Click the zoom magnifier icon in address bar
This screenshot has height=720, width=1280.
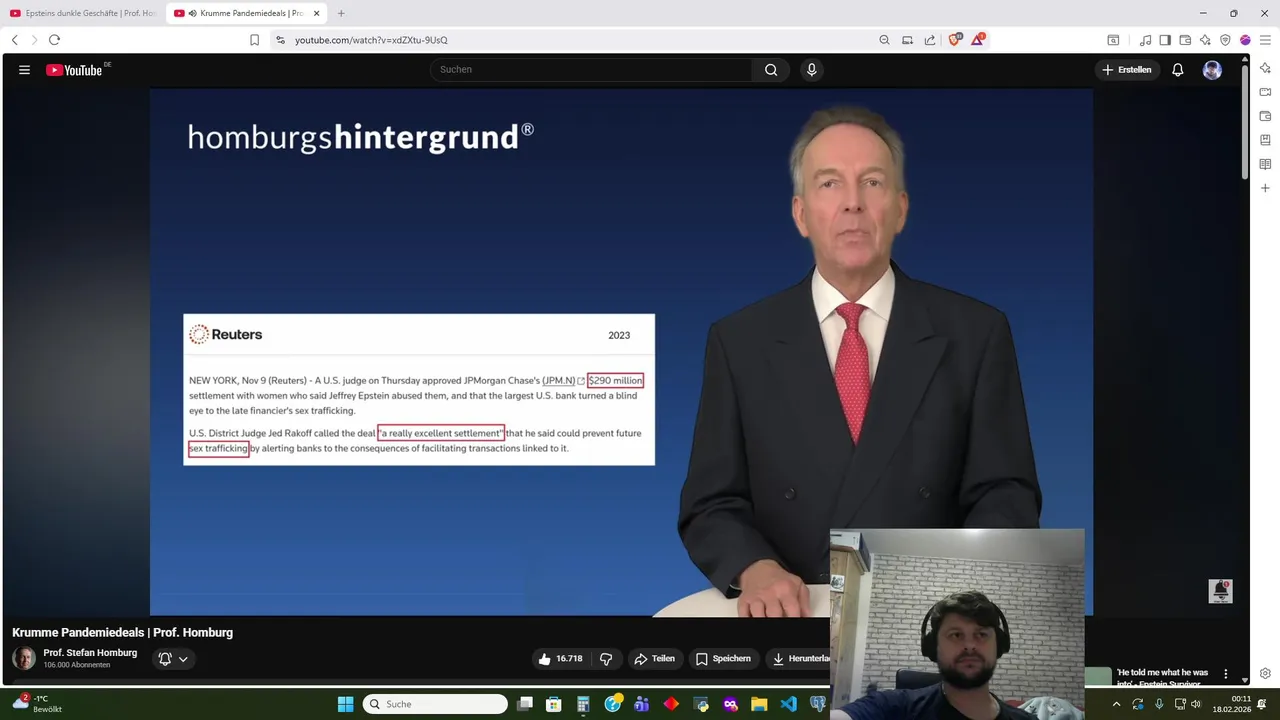(884, 40)
